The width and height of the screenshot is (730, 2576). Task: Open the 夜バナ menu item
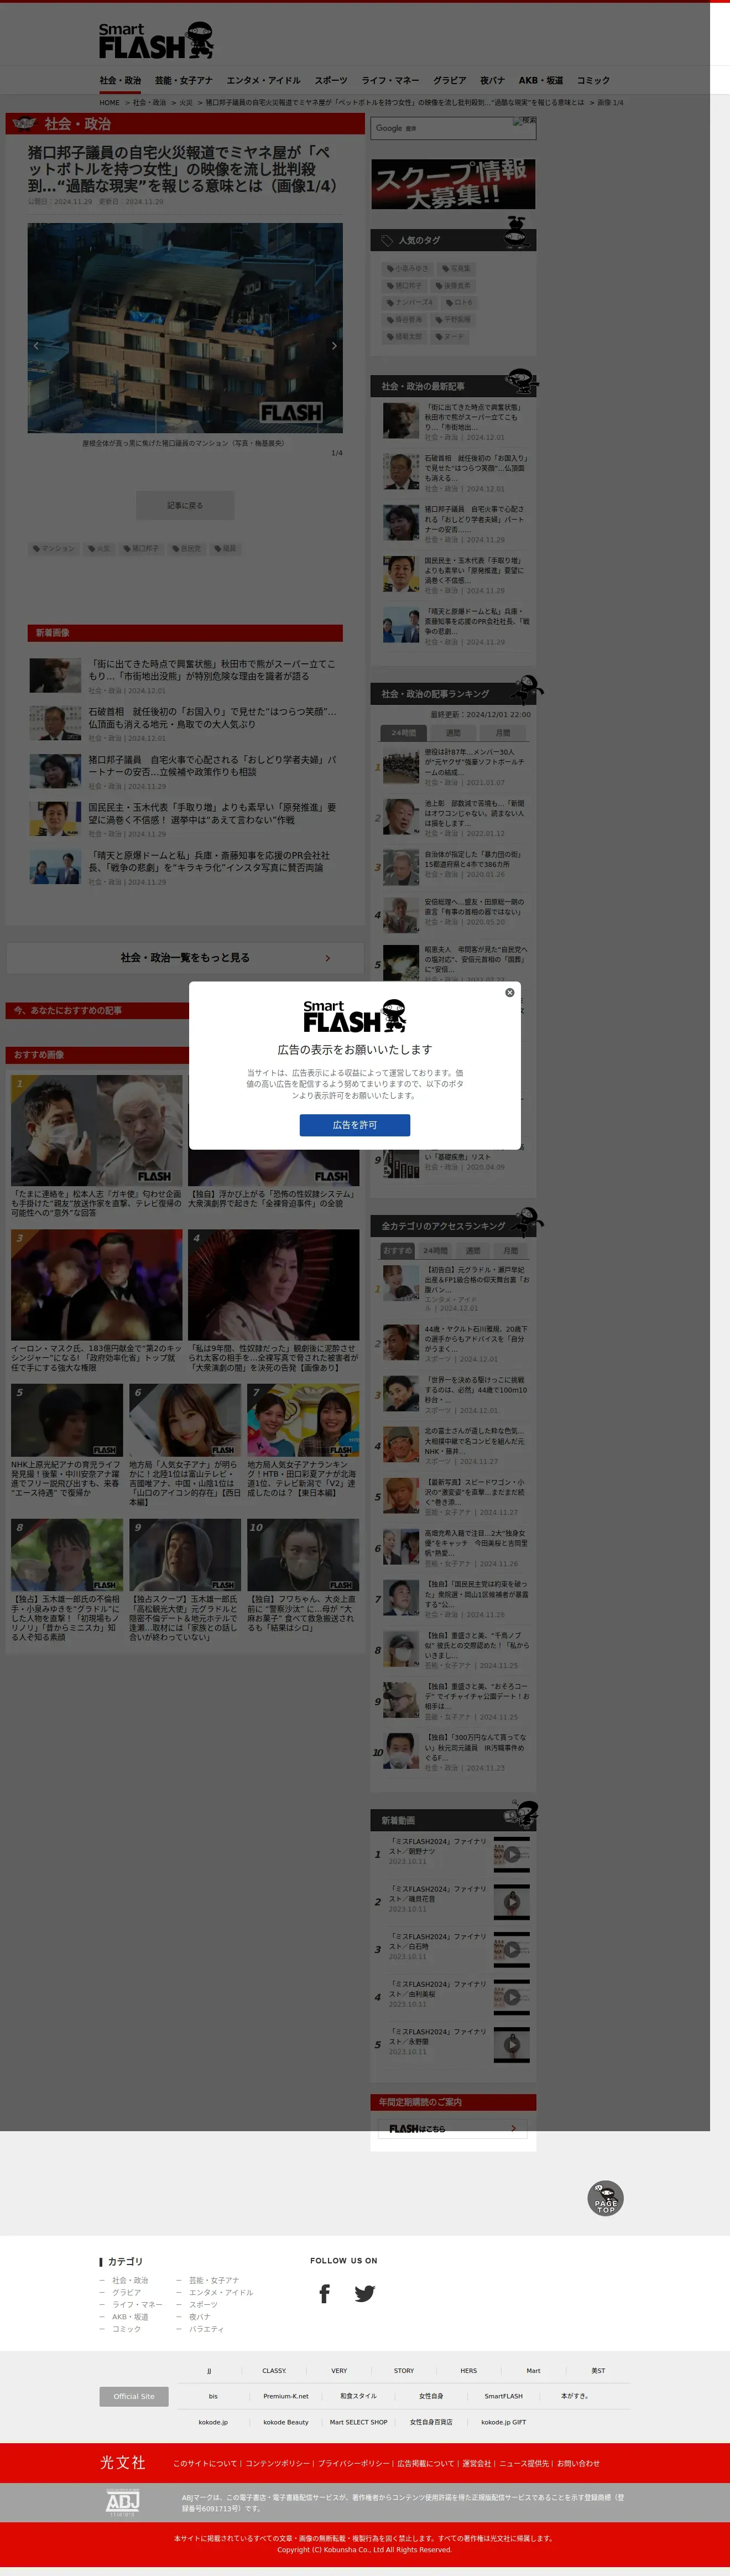click(492, 80)
